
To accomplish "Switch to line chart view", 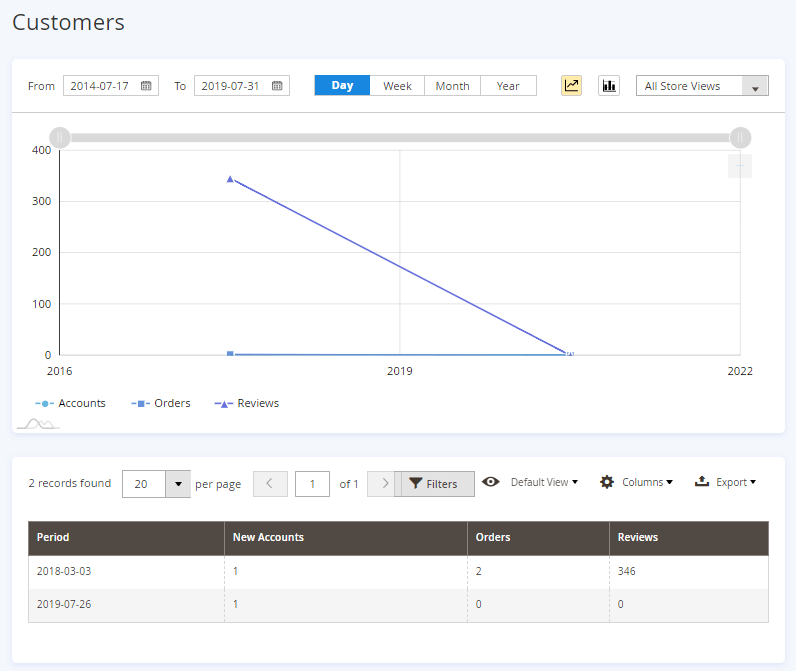I will [571, 86].
